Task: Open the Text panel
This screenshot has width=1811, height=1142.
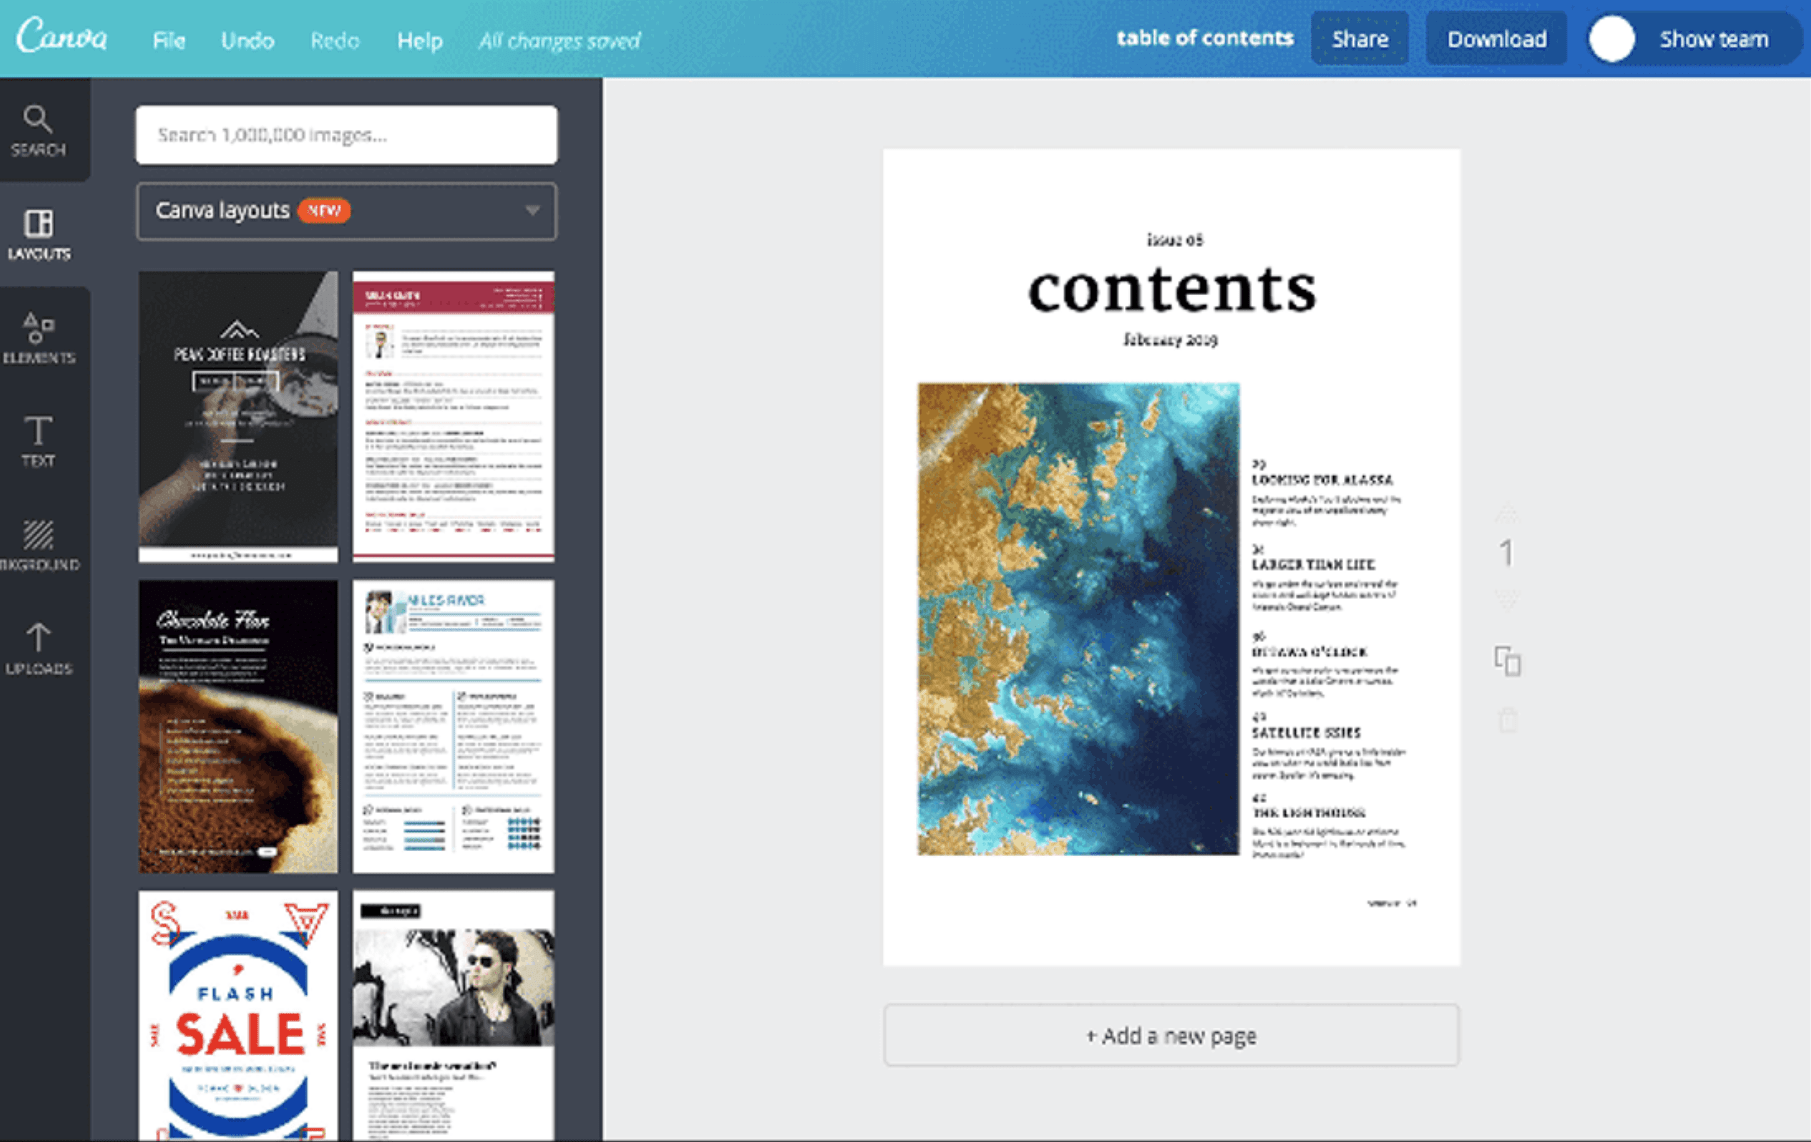Action: coord(38,440)
